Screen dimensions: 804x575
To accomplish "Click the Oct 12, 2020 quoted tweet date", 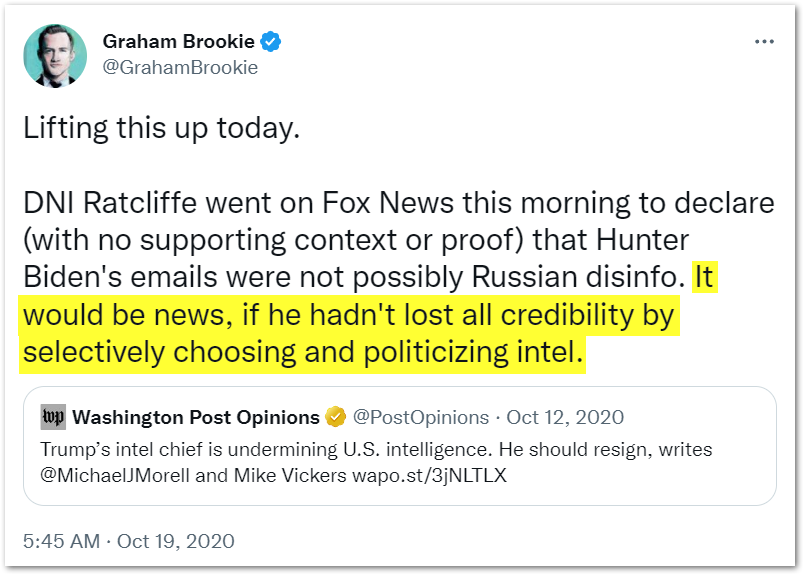I will (564, 417).
